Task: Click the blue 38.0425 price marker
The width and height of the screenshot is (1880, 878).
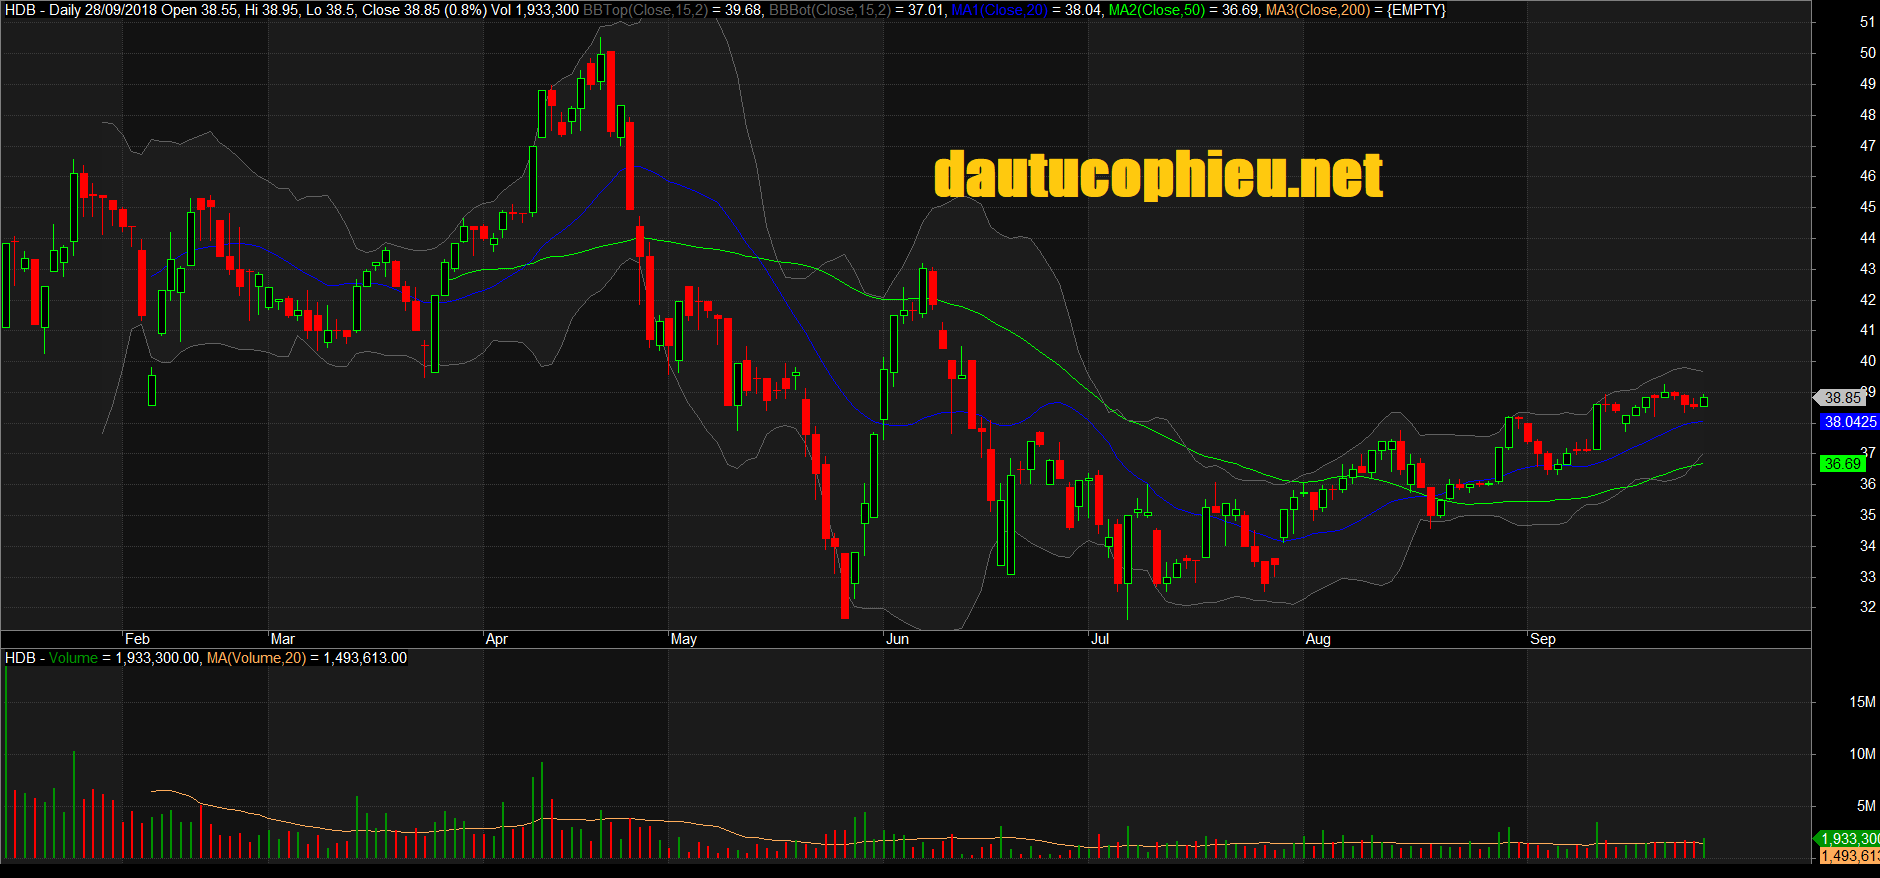Action: [x=1850, y=422]
